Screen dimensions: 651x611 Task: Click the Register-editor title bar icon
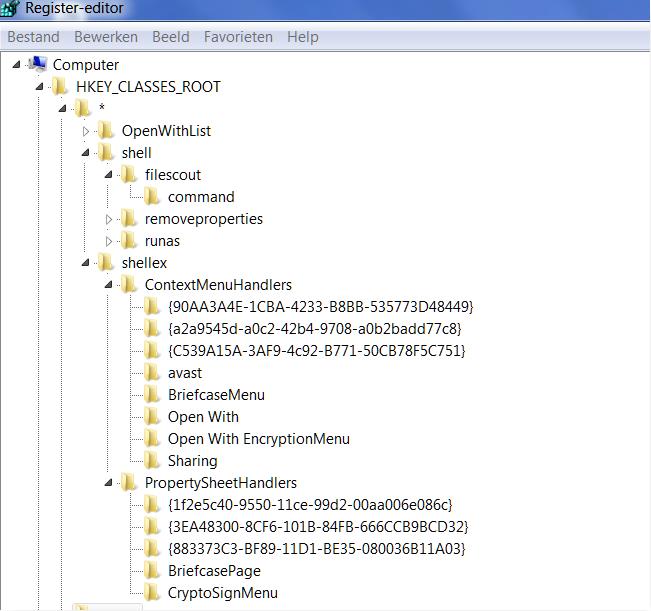(9, 8)
